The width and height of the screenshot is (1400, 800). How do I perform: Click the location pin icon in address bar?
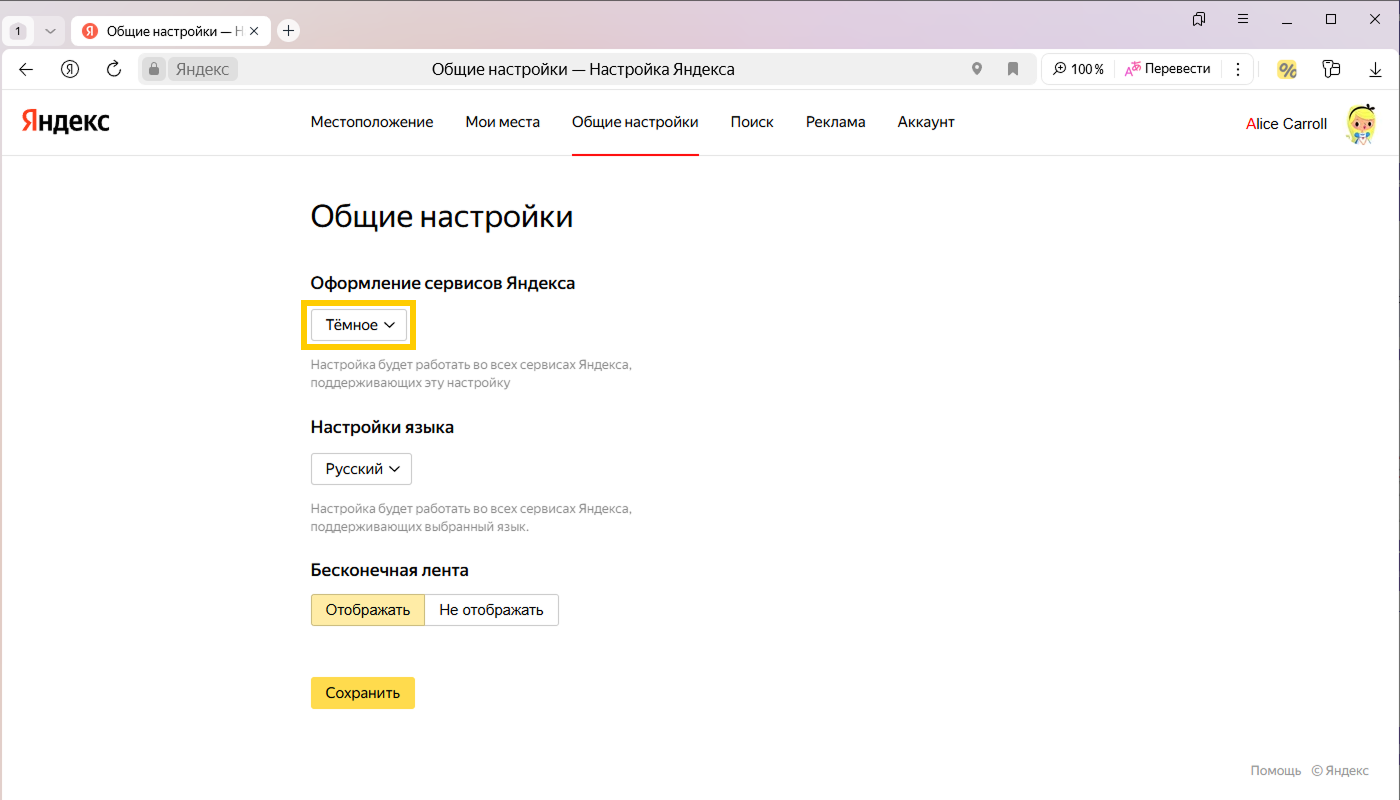tap(977, 69)
